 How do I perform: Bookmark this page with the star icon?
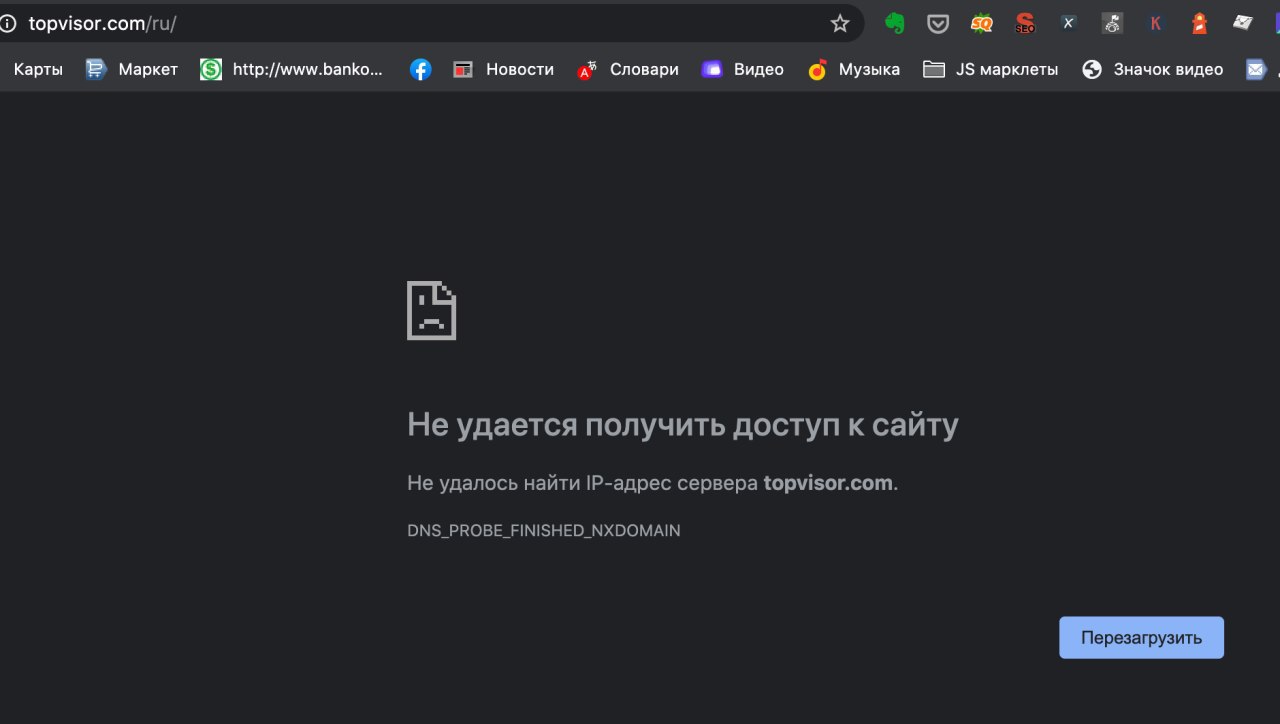coord(840,23)
